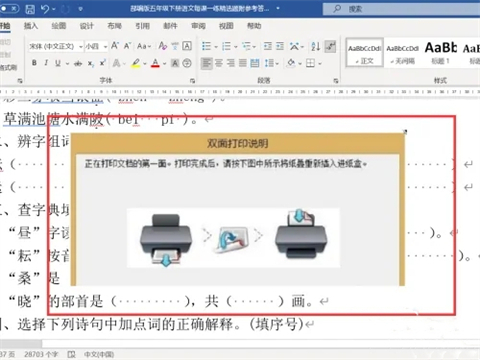Apply the 无间隔 (No Spacing) style
The width and height of the screenshot is (480, 360).
403,52
